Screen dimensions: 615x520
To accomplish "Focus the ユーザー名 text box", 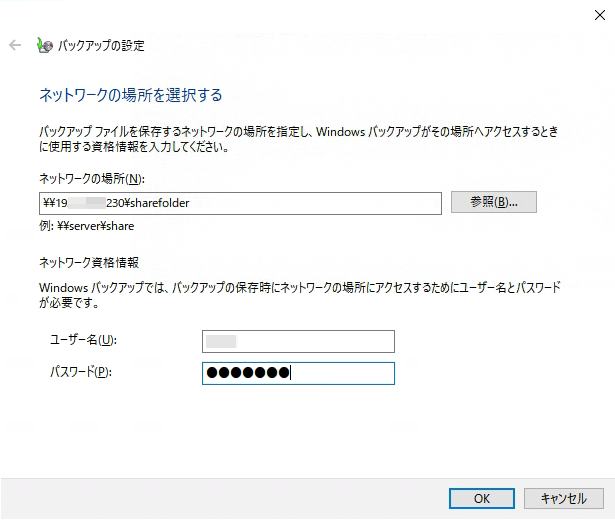I will (x=298, y=341).
